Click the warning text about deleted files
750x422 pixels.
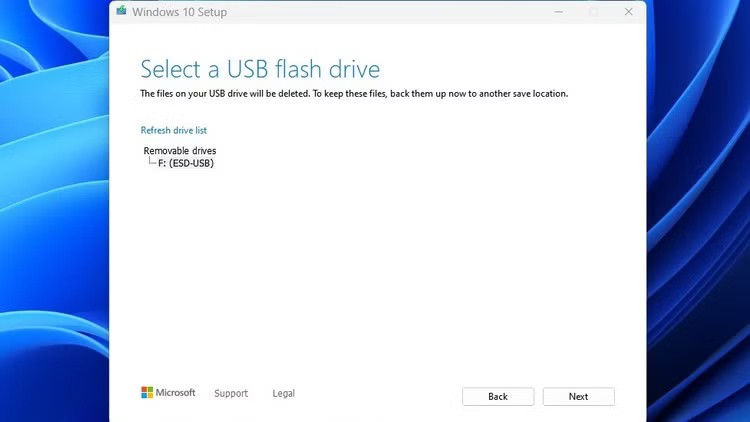(354, 94)
